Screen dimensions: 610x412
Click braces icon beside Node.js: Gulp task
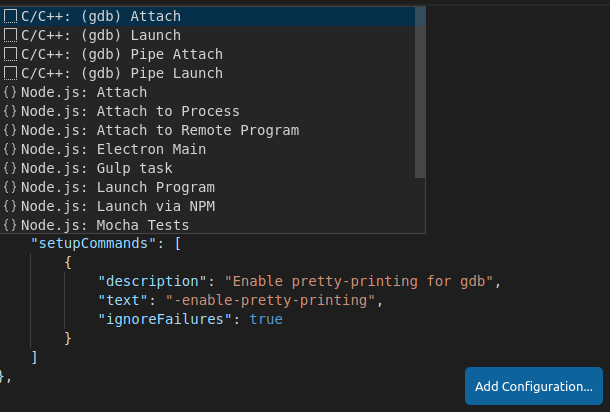(11, 169)
